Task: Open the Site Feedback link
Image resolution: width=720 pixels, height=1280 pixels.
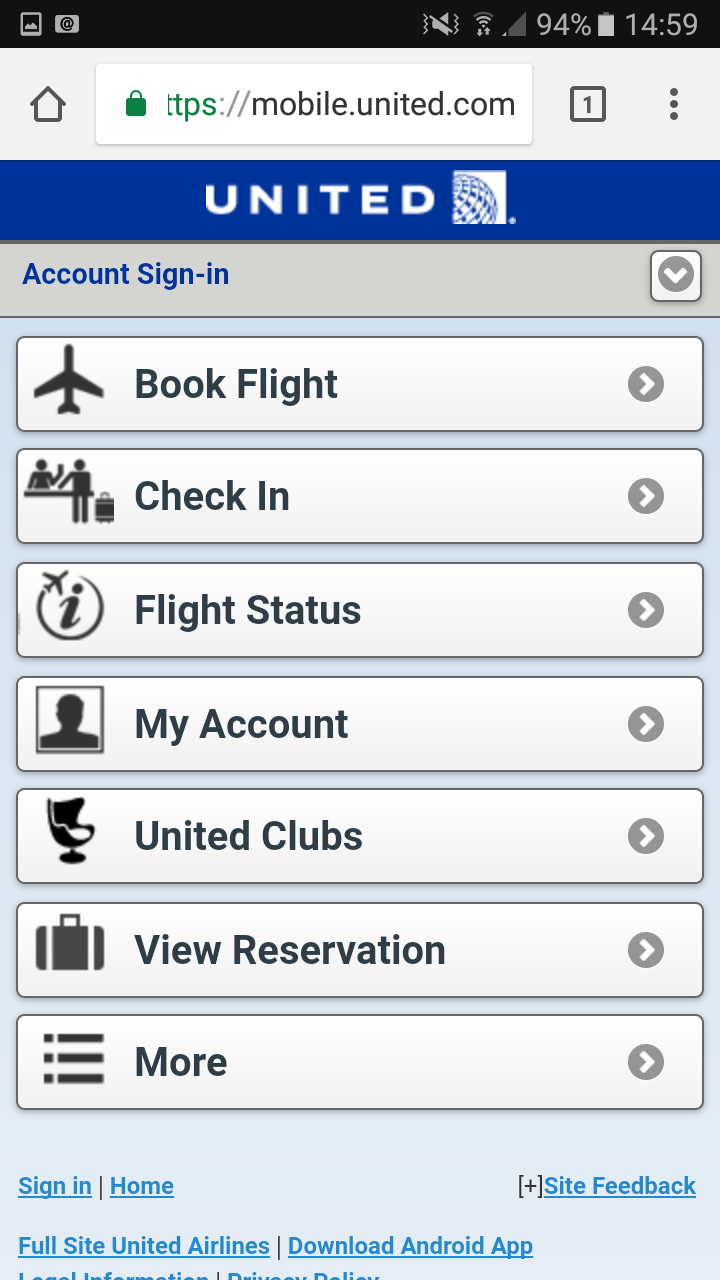Action: click(620, 1186)
